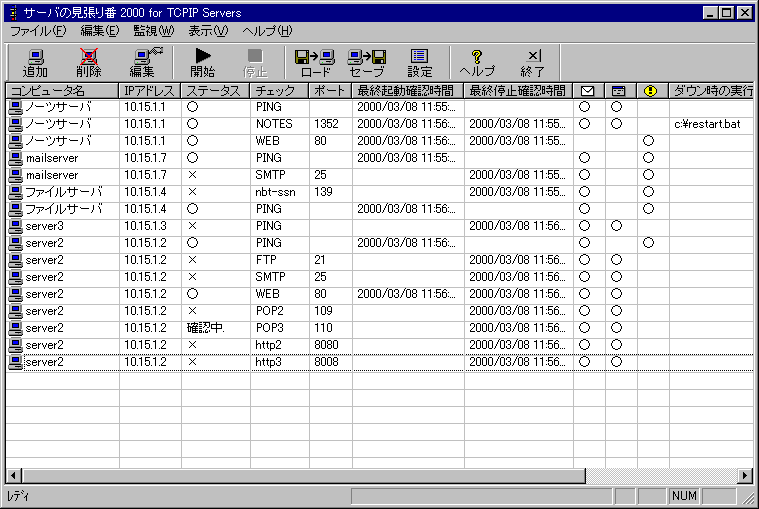Start monitoring with the 開始 button
The height and width of the screenshot is (509, 759).
click(202, 62)
